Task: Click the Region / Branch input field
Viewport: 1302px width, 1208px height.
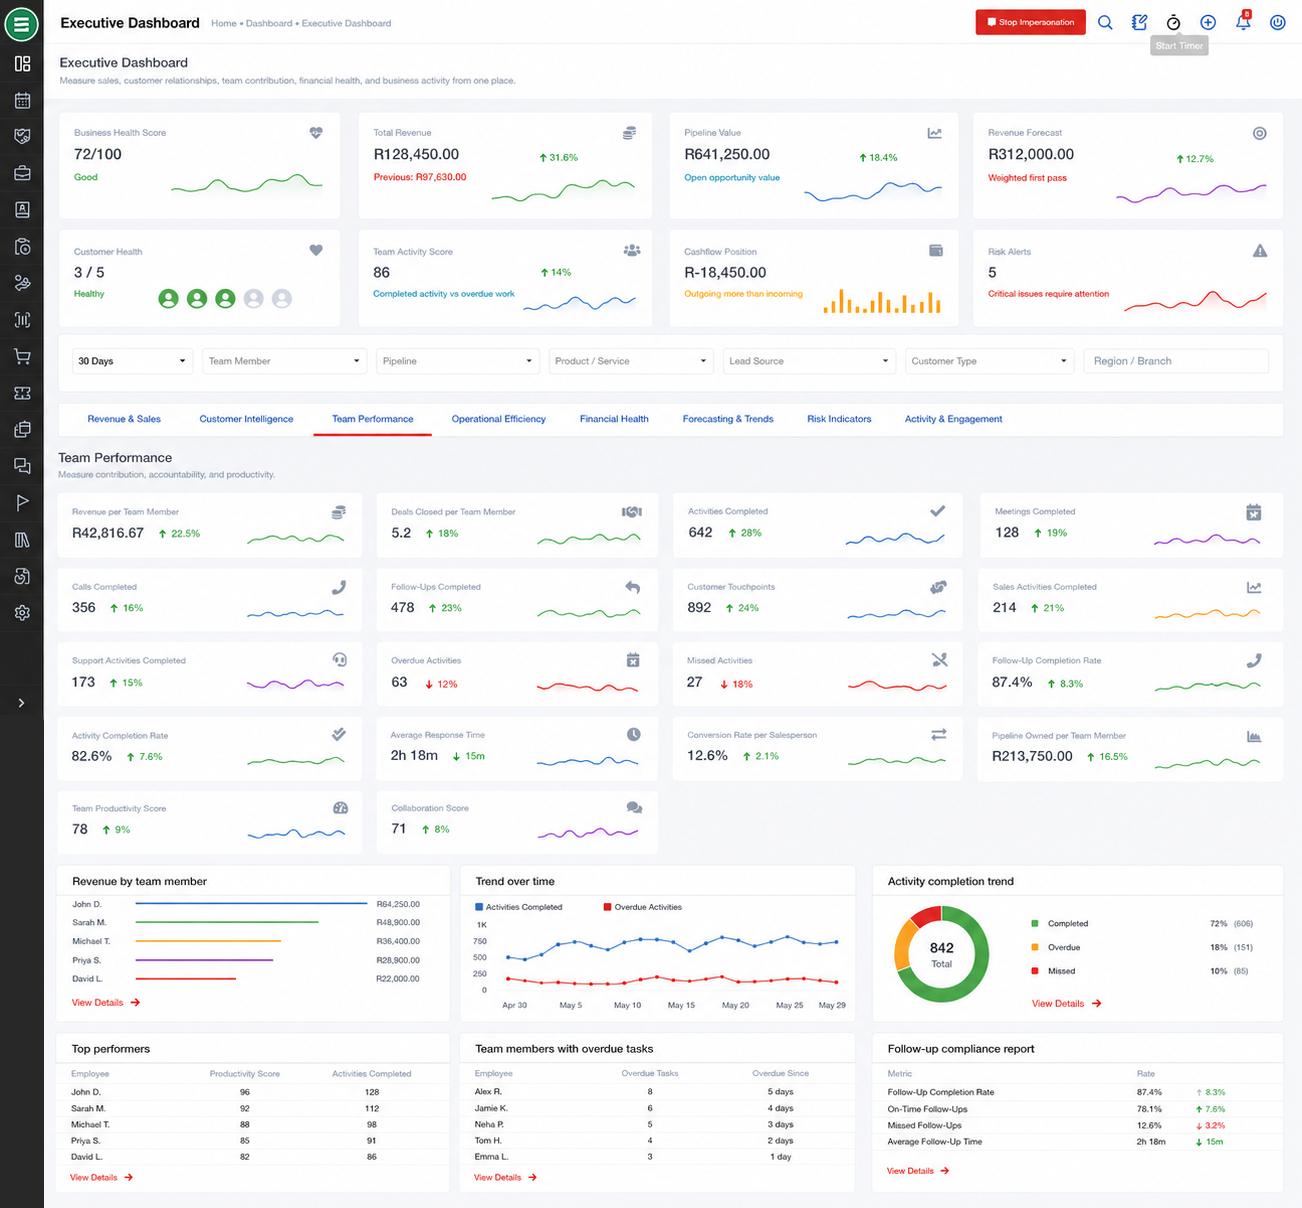Action: point(1176,361)
